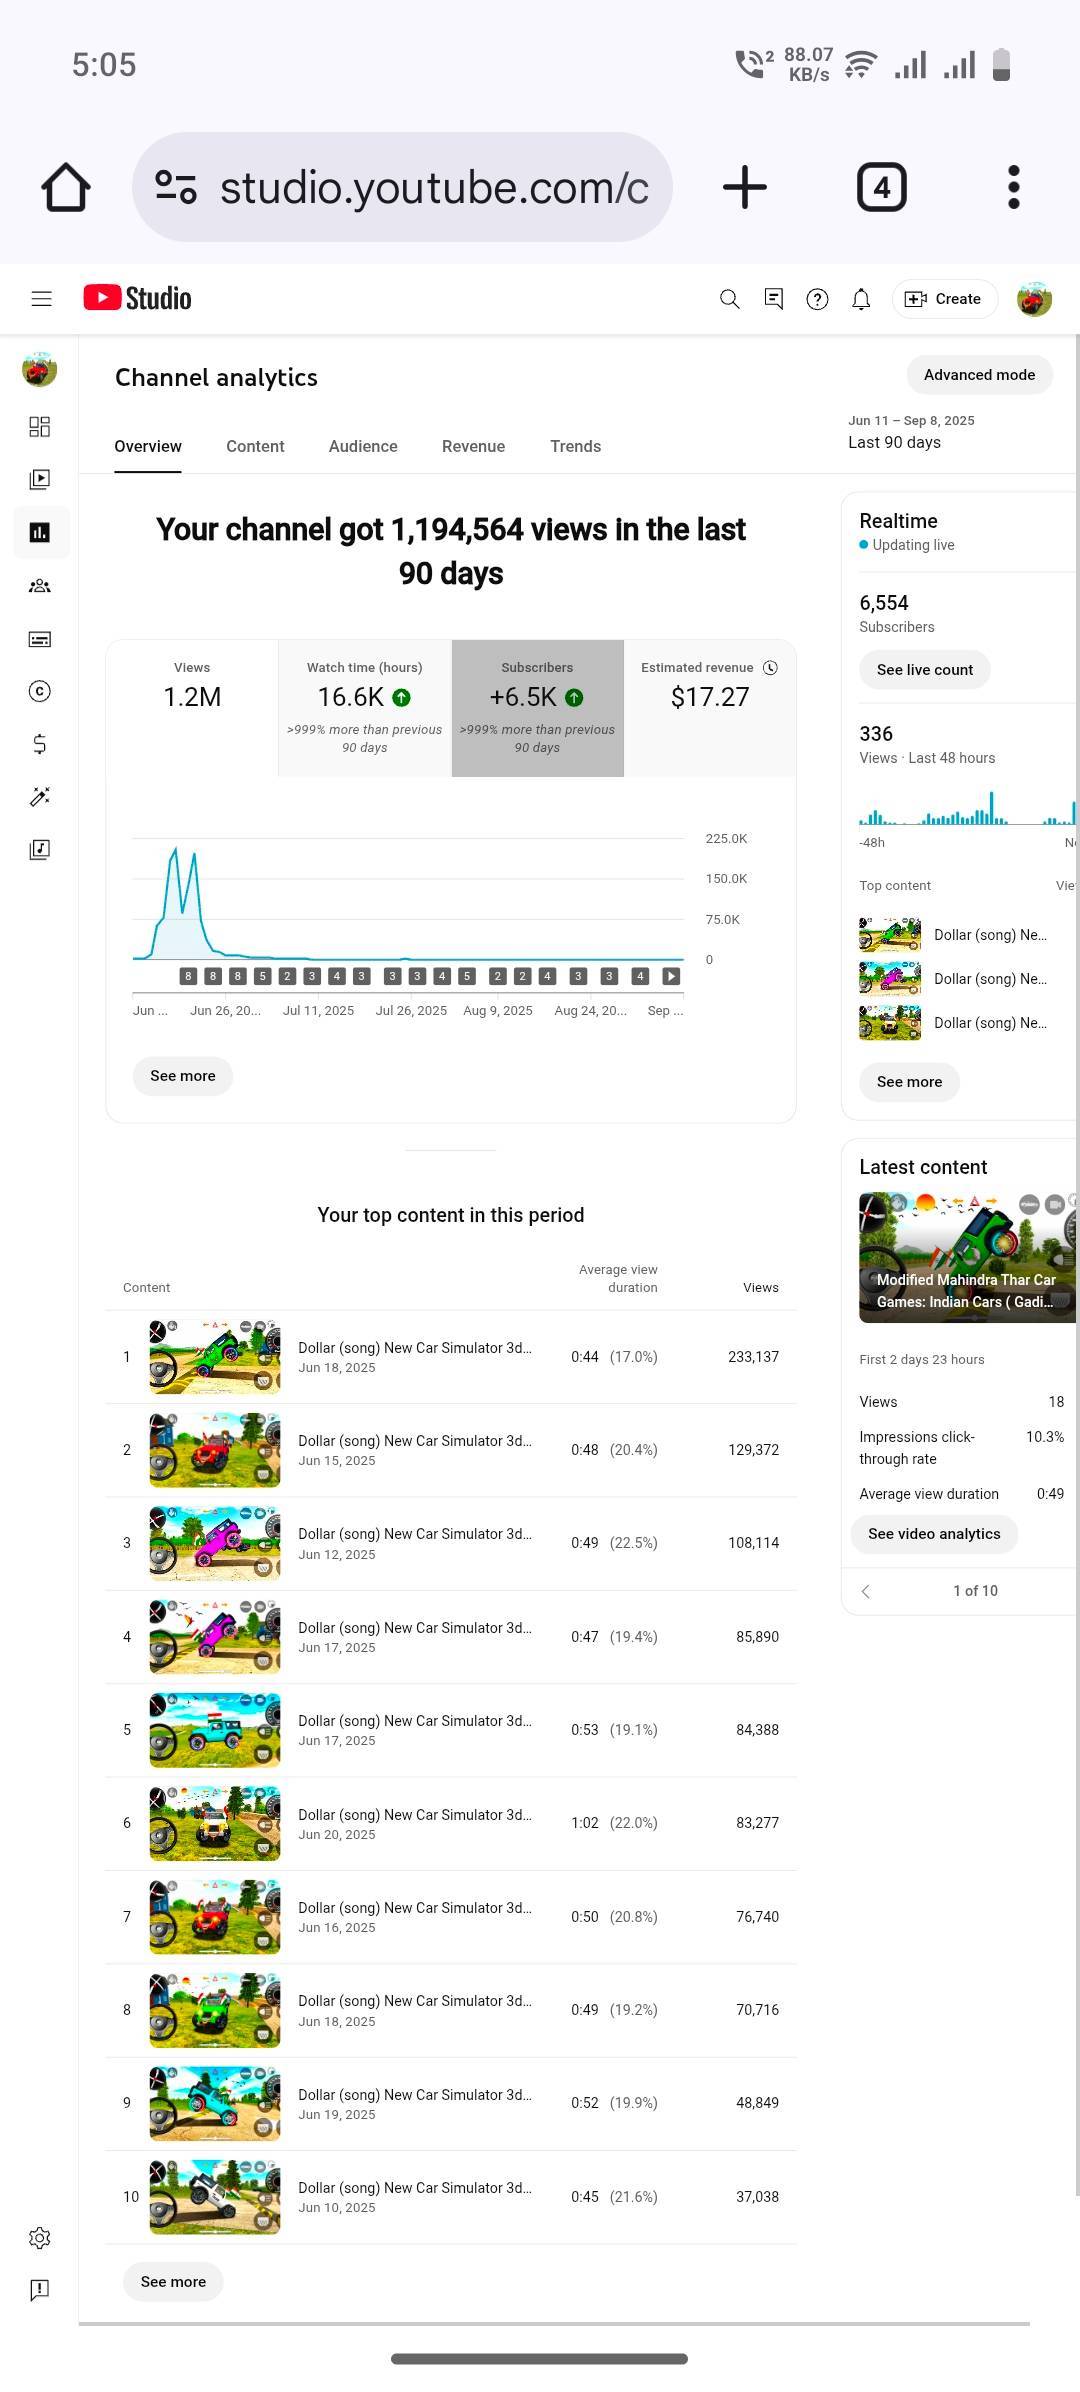
Task: Open the Content icon in left sidebar
Action: tap(40, 479)
